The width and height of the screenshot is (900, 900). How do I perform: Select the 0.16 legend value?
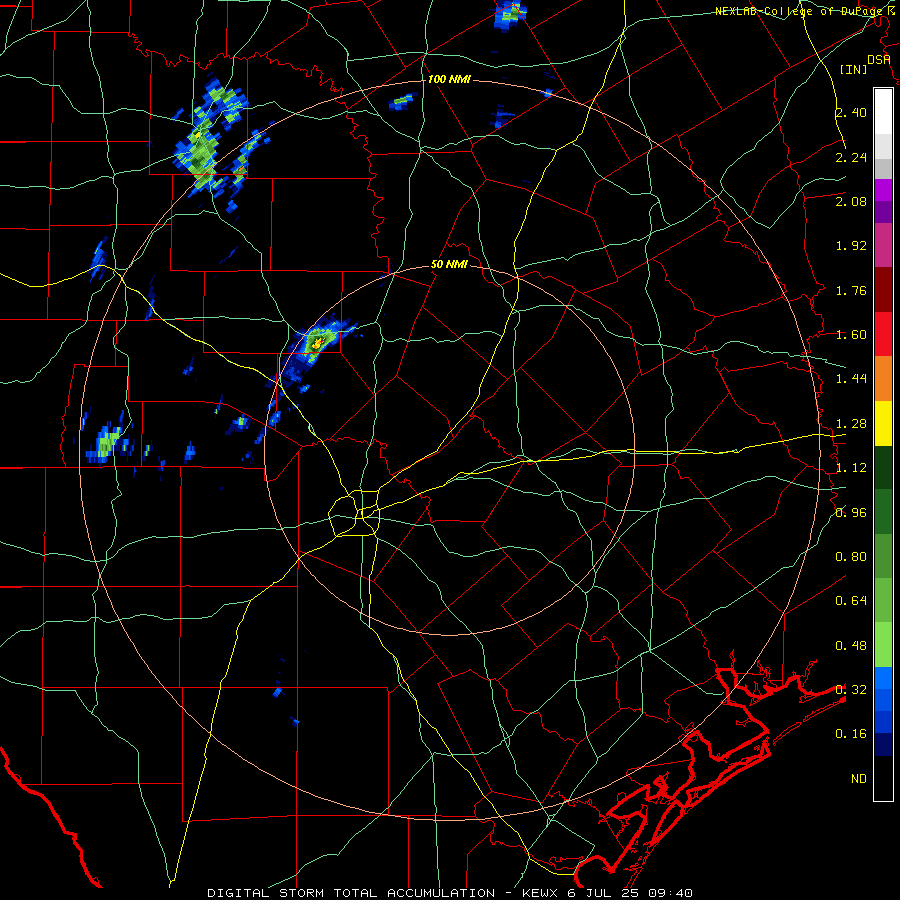pos(851,734)
